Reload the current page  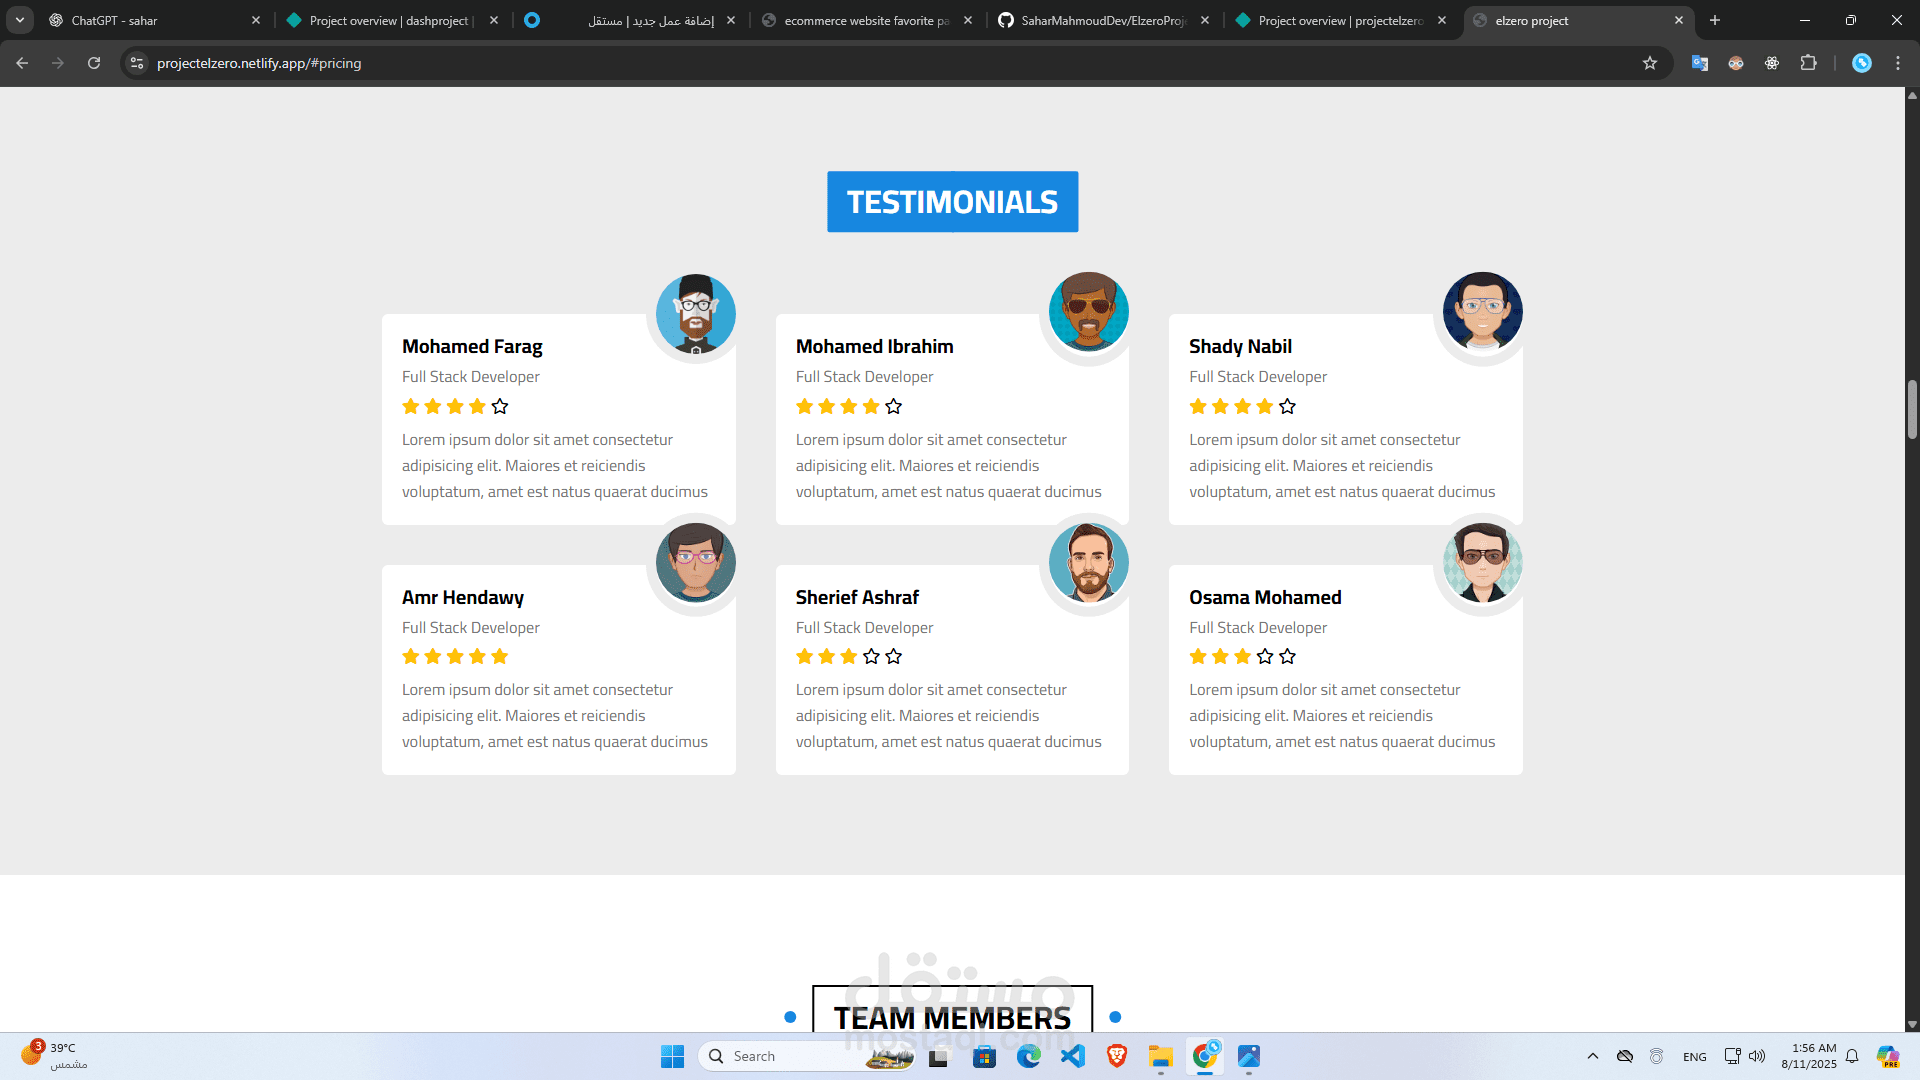94,63
